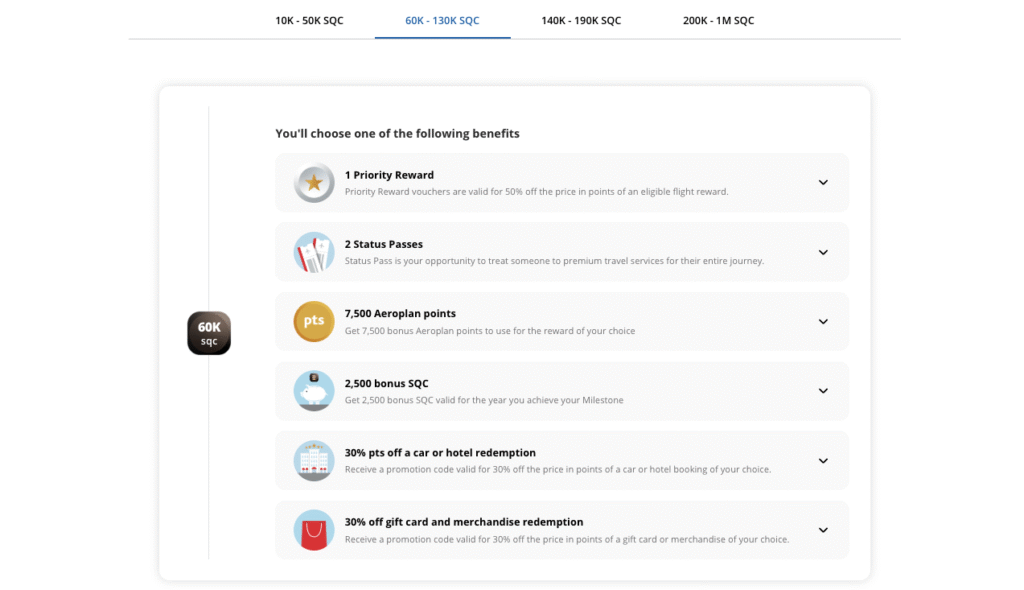Expand the 2 Status Passes chevron

point(823,252)
